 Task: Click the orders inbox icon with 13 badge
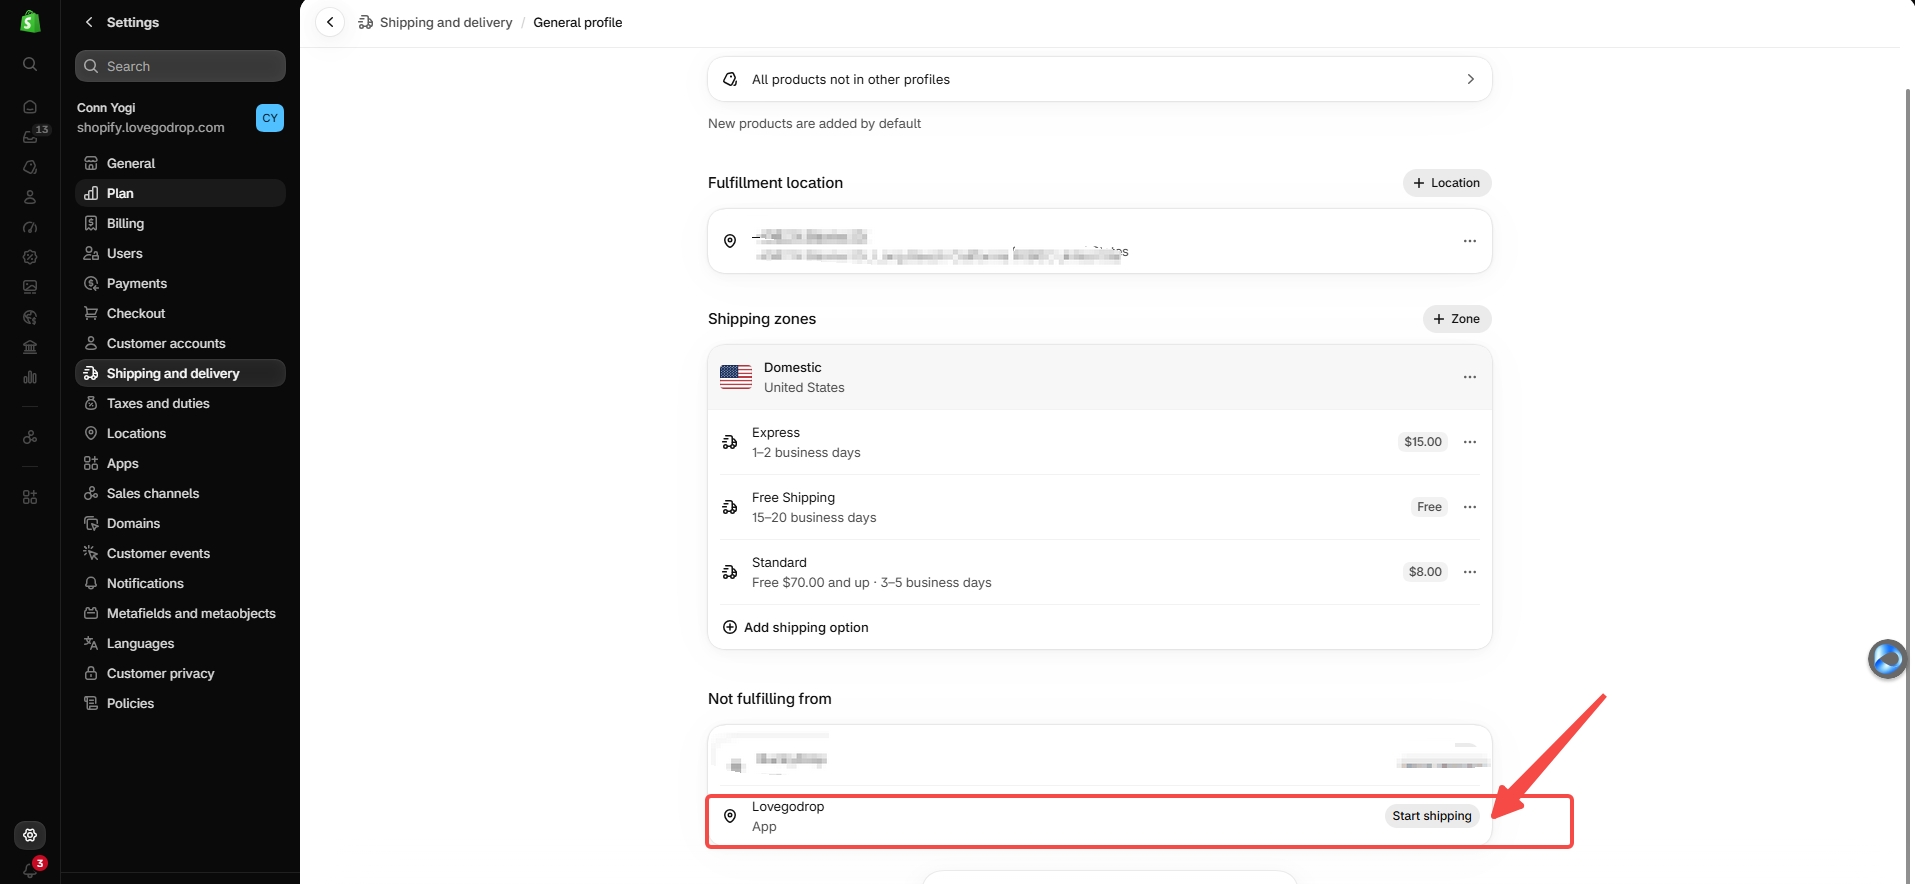(x=31, y=136)
